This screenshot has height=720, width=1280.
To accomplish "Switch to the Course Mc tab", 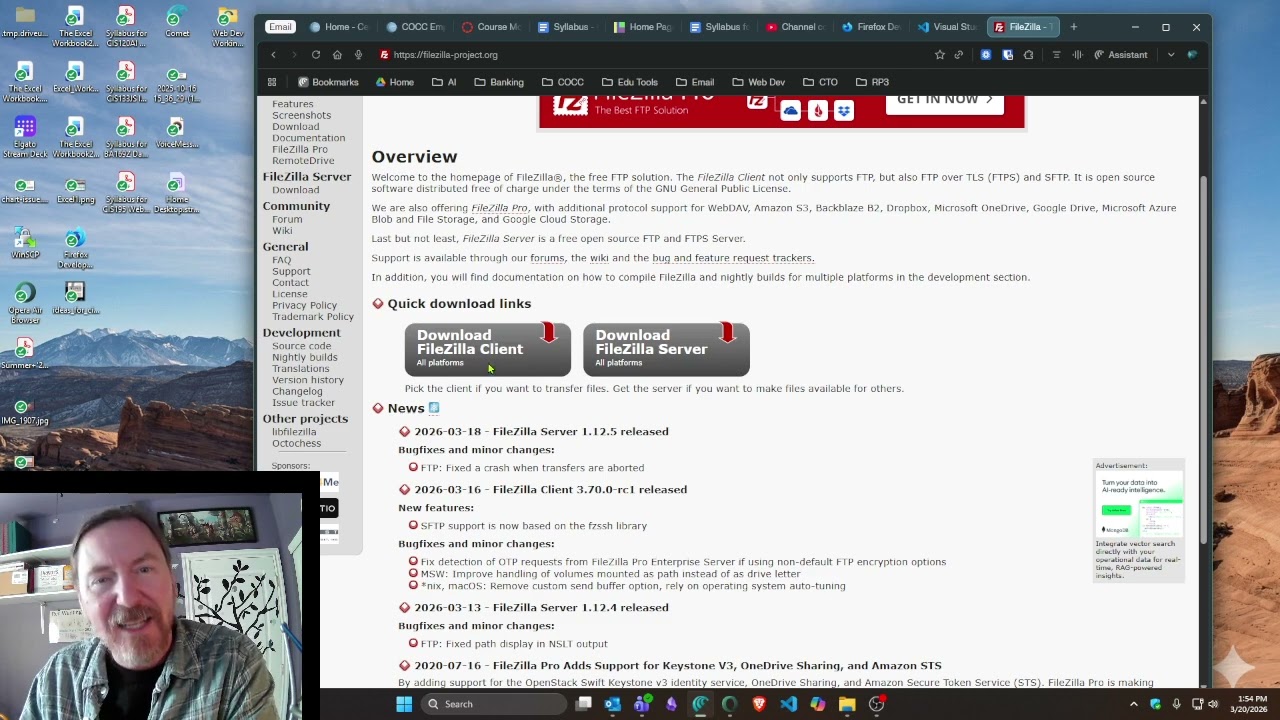I will click(x=492, y=27).
